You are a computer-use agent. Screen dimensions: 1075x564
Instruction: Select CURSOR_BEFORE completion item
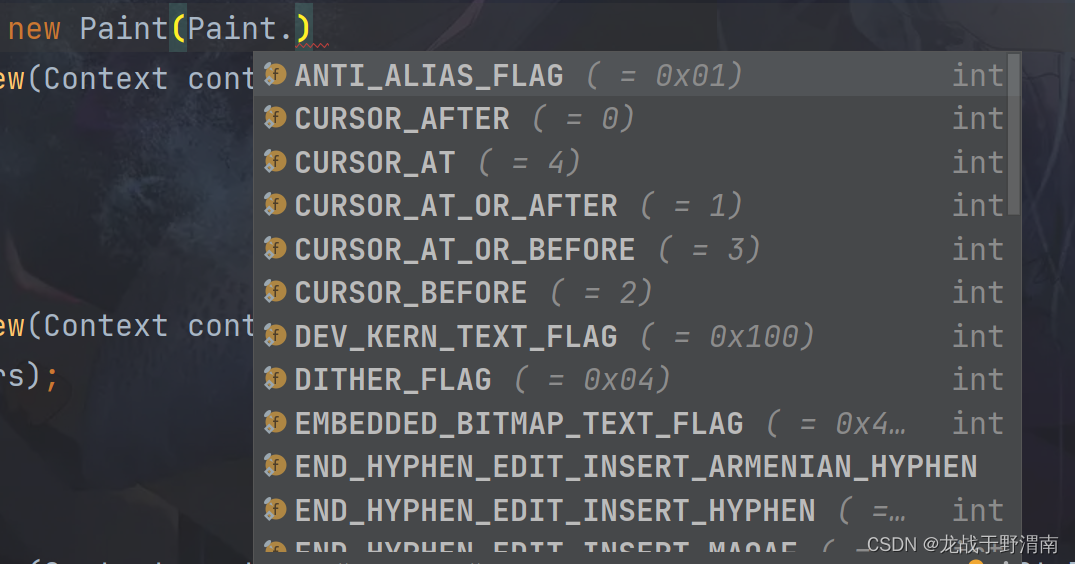tap(631, 293)
